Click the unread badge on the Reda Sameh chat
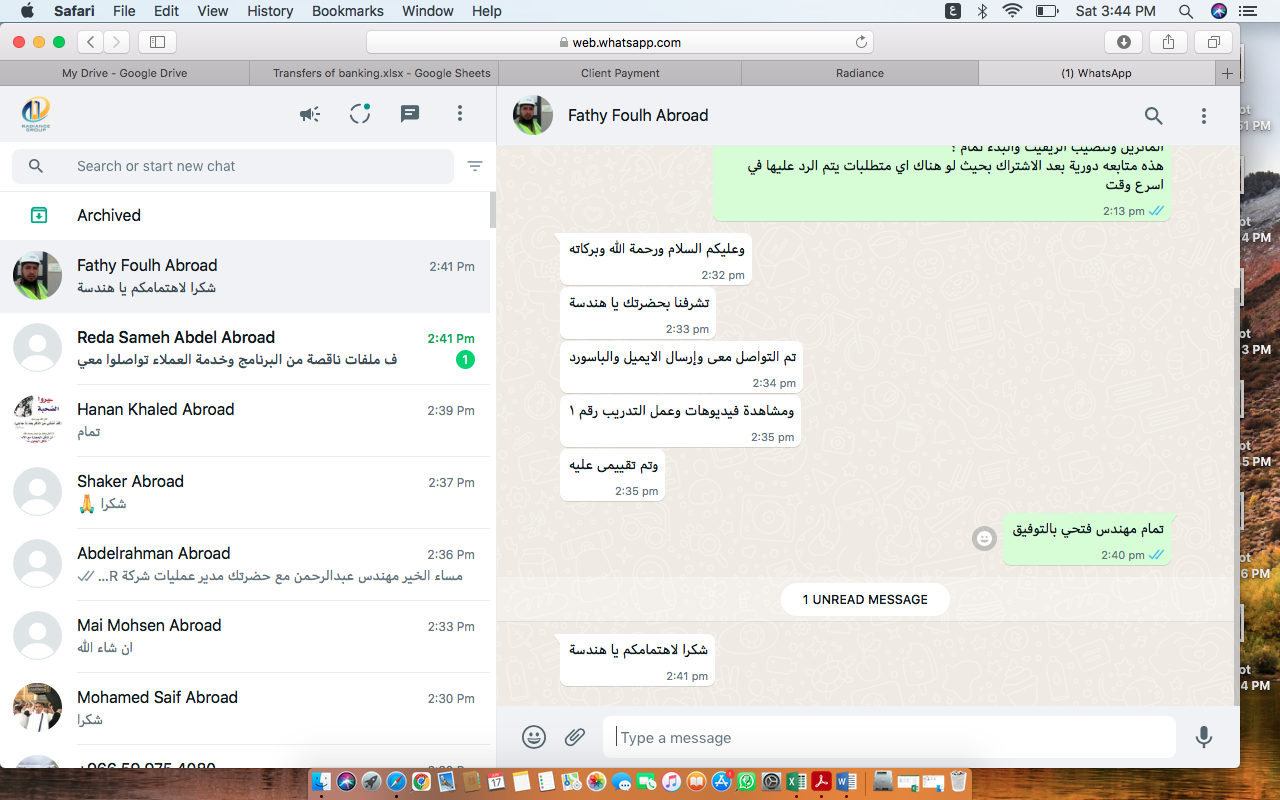 pyautogui.click(x=465, y=359)
